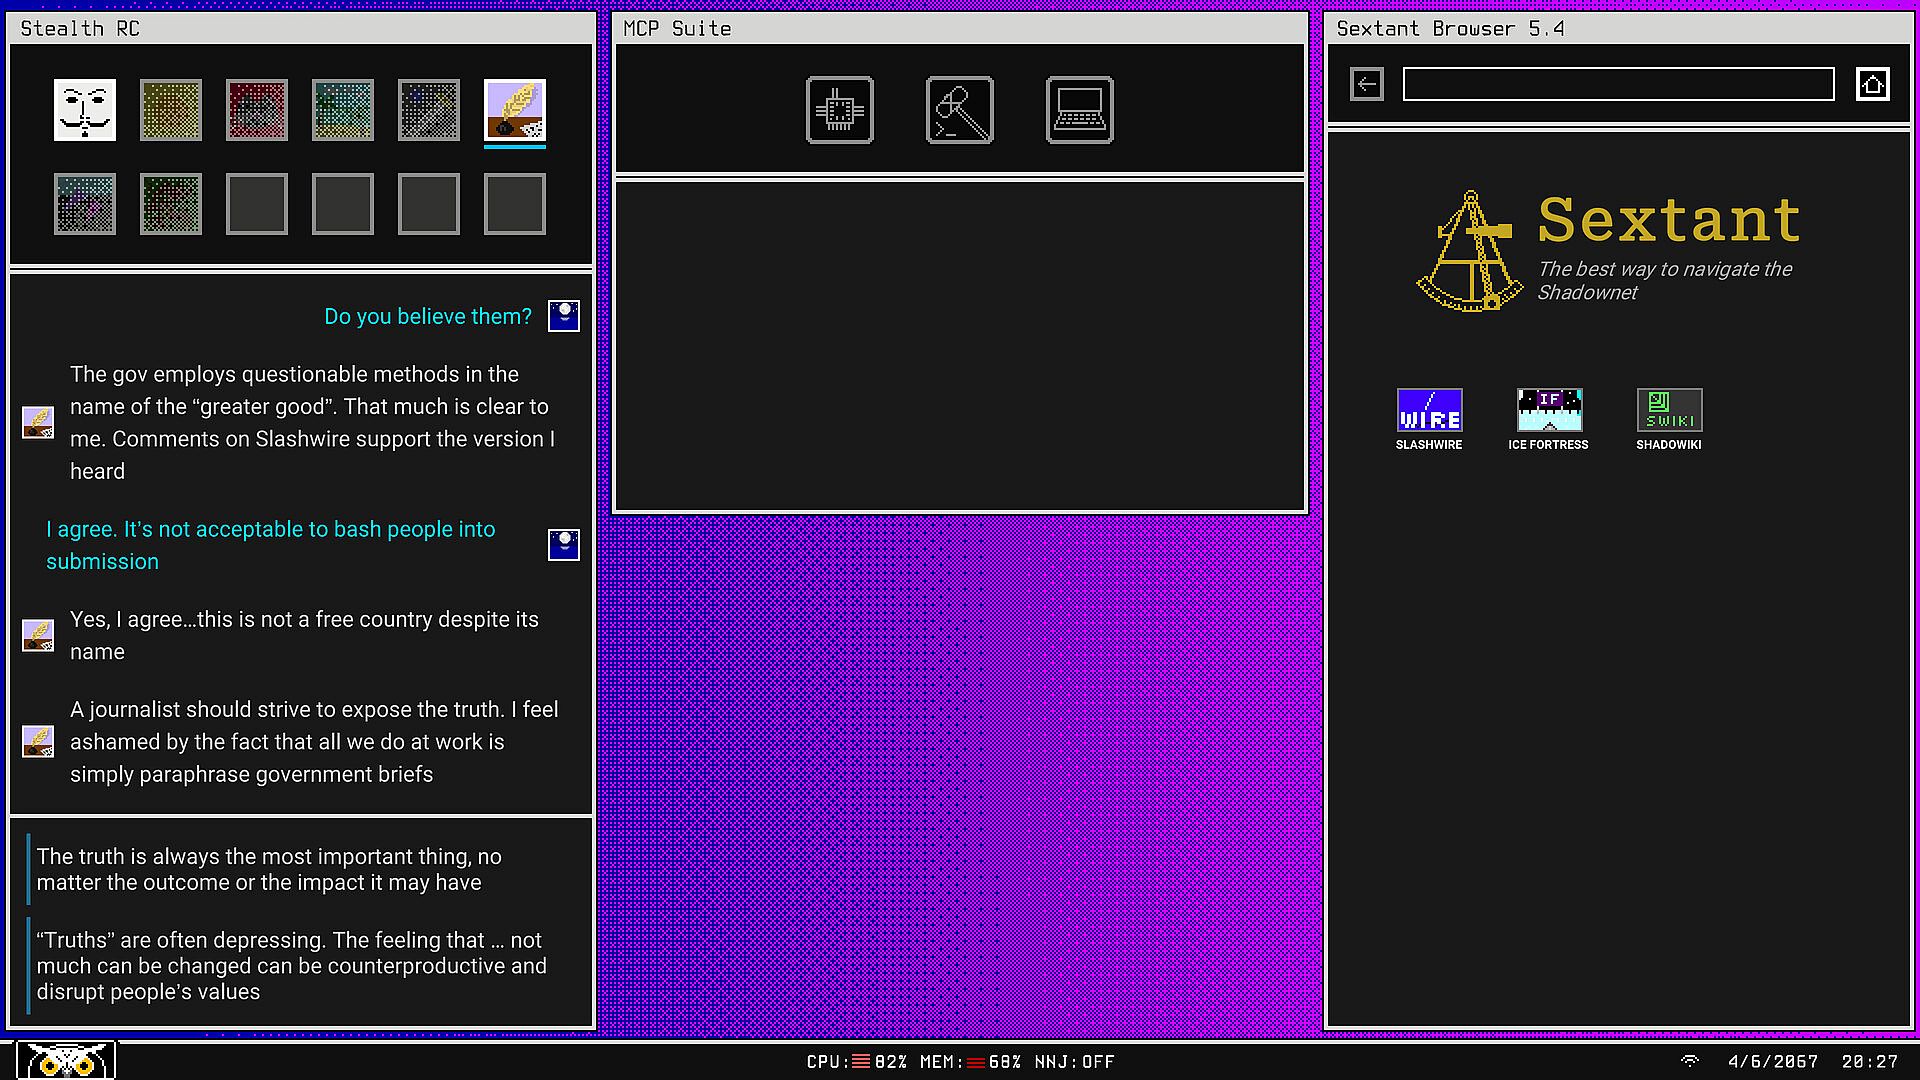Screen dimensions: 1920x1080
Task: Choose reply "The truth is always the most important"
Action: pos(269,869)
